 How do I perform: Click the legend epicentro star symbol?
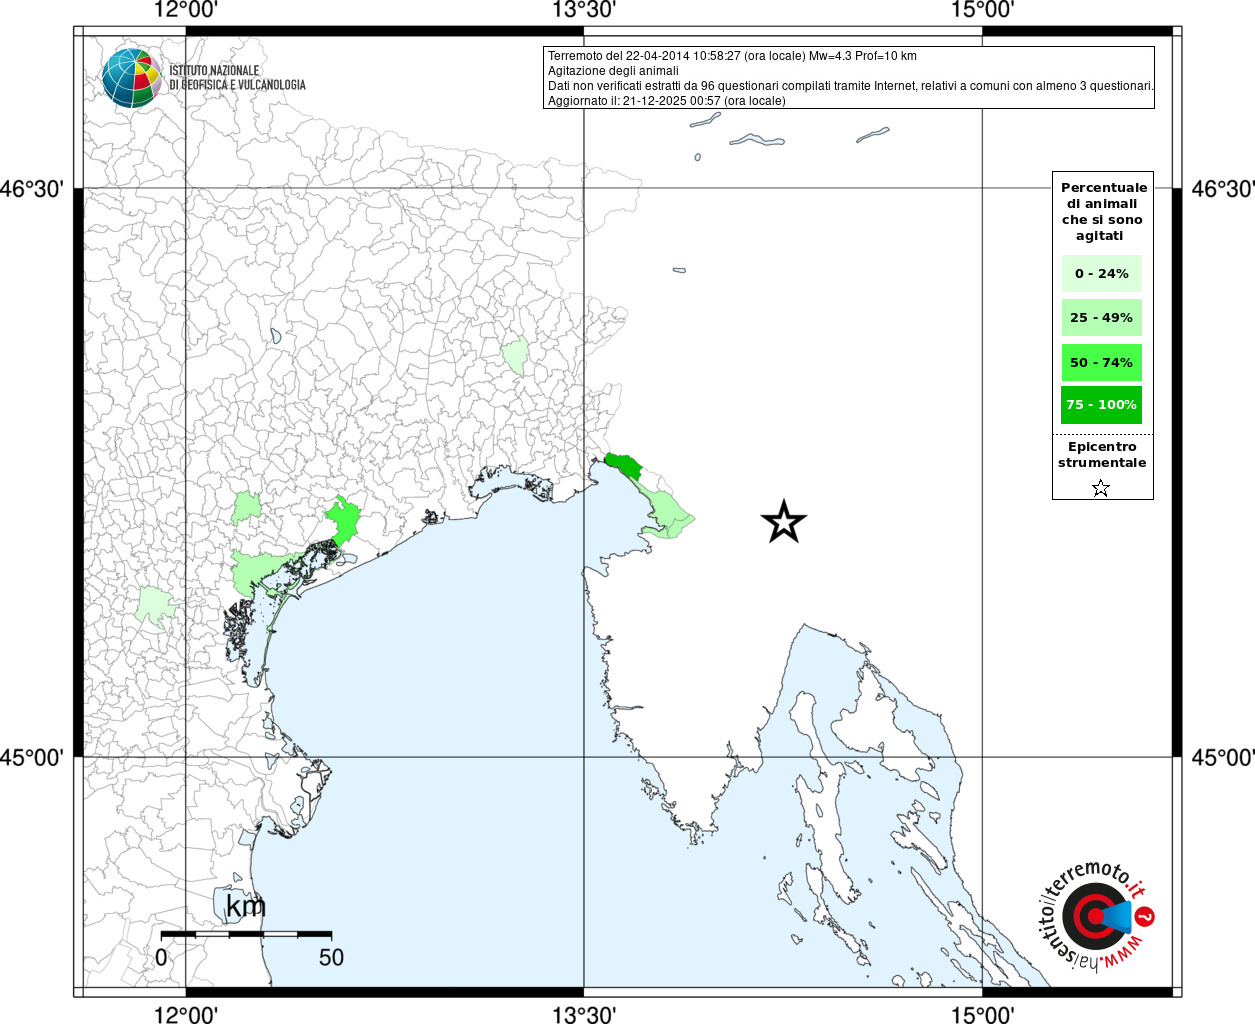1101,488
